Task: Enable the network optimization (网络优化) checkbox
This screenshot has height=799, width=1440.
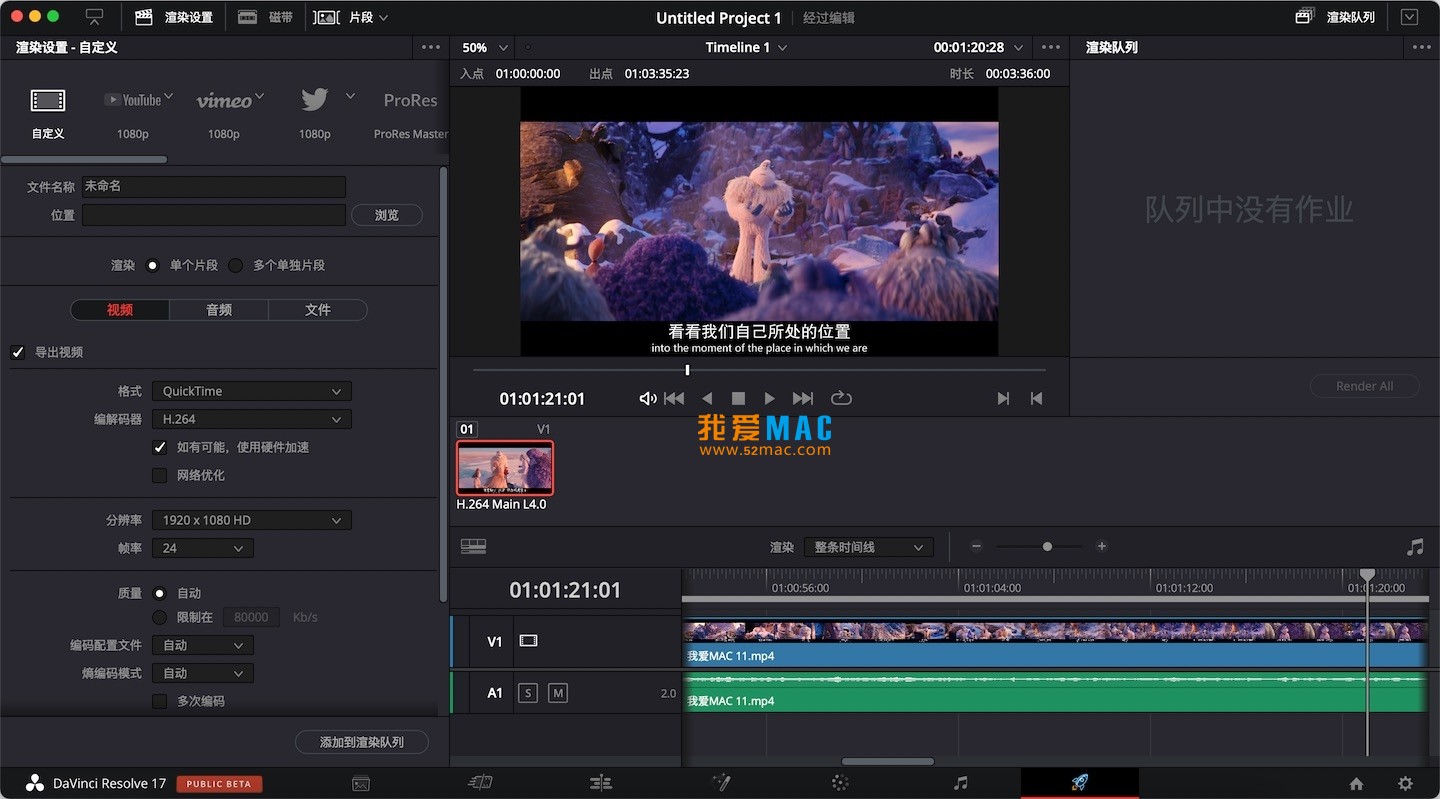Action: pos(159,475)
